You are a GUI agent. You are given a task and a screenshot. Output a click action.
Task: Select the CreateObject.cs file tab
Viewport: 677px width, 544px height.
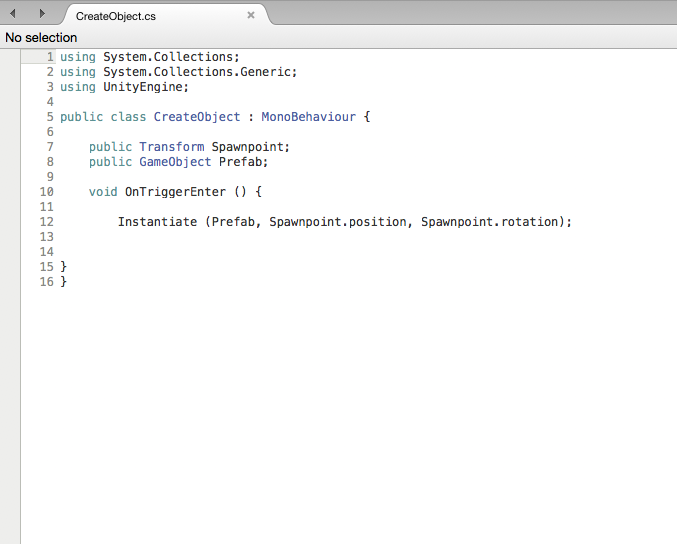point(116,16)
